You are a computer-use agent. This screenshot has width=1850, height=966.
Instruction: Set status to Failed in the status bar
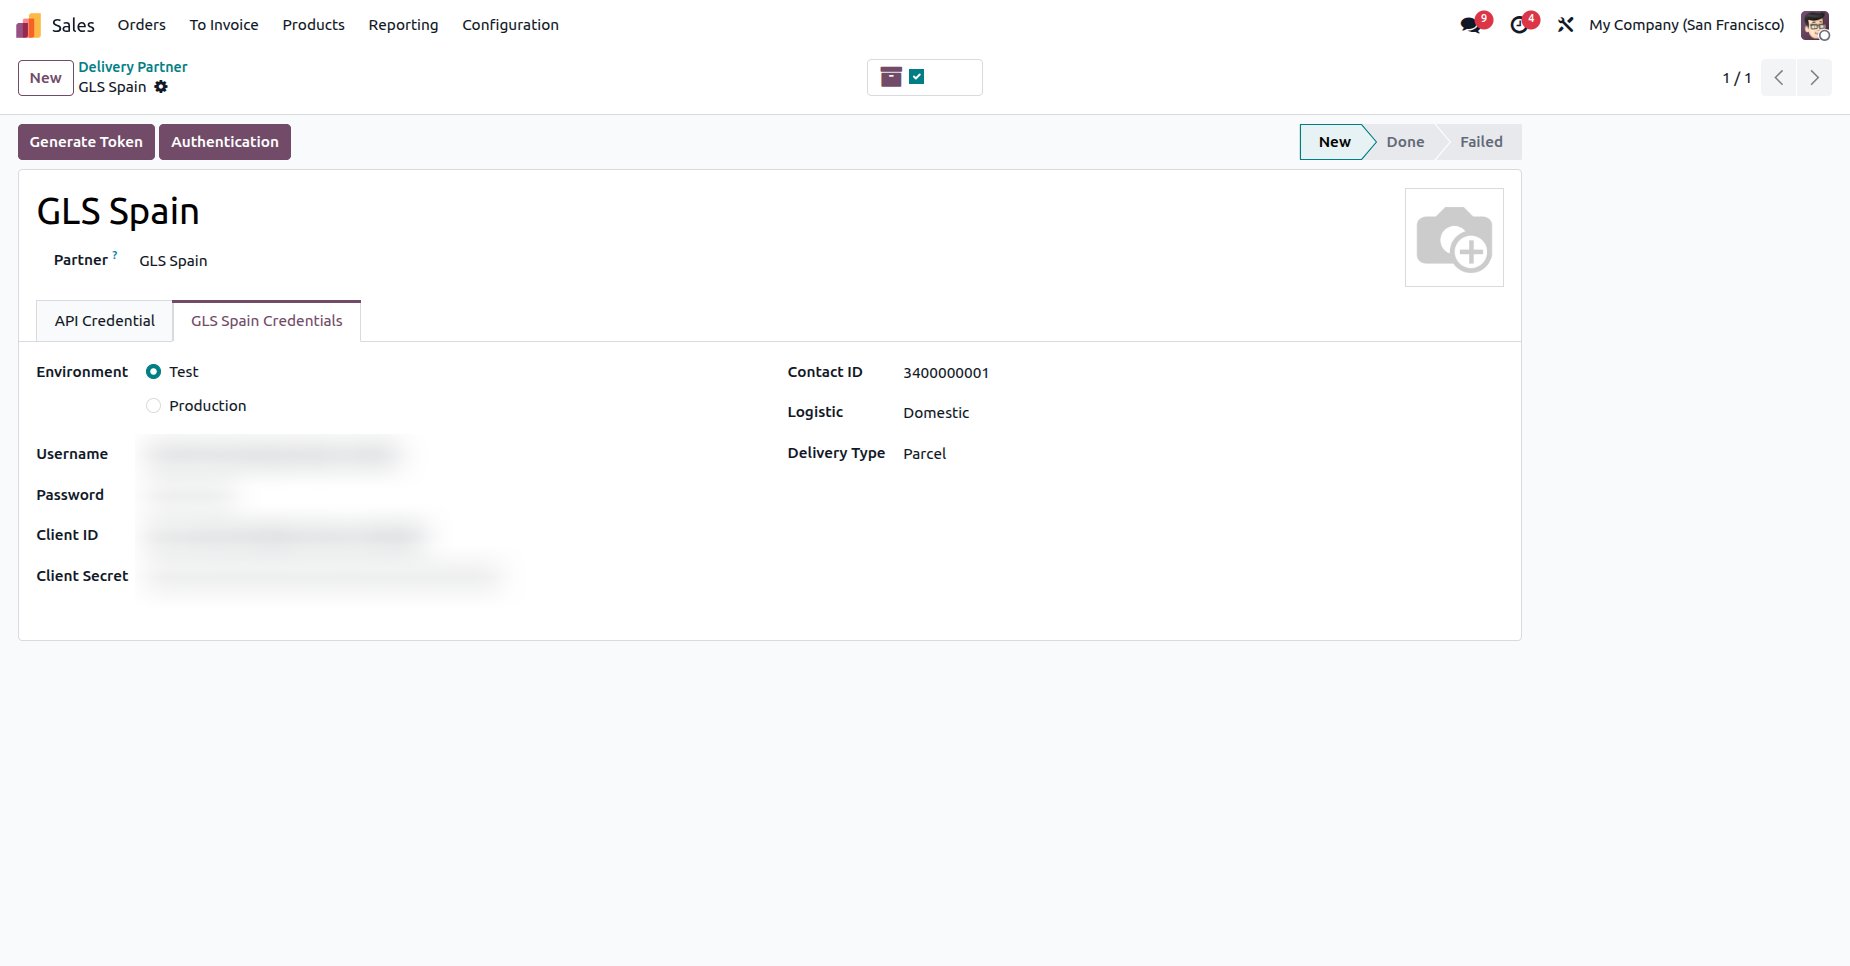(1481, 142)
